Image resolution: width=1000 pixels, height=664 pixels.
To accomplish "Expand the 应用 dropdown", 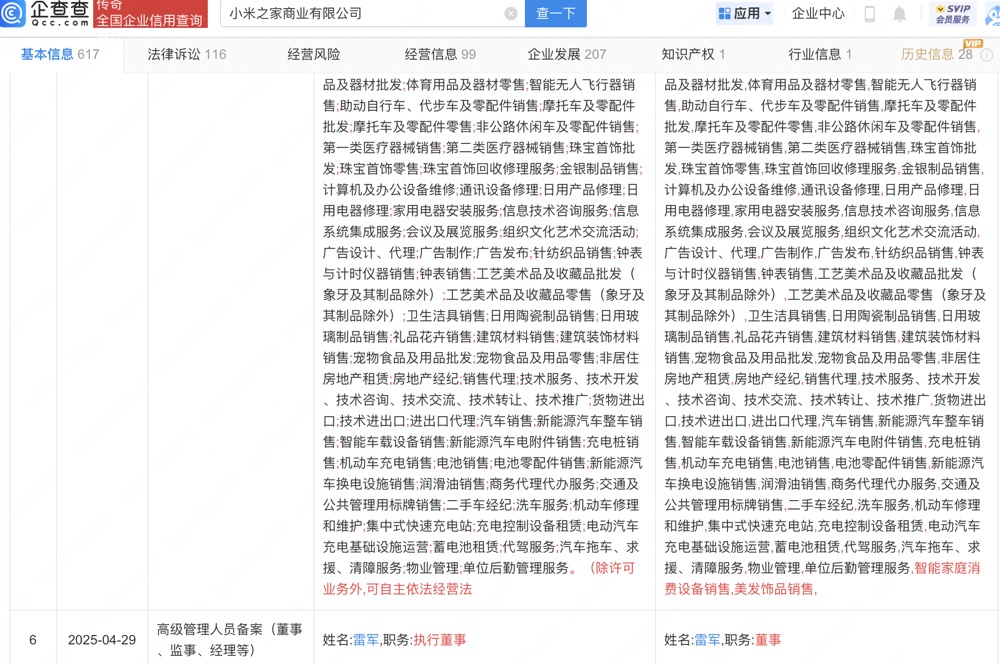I will coord(745,13).
